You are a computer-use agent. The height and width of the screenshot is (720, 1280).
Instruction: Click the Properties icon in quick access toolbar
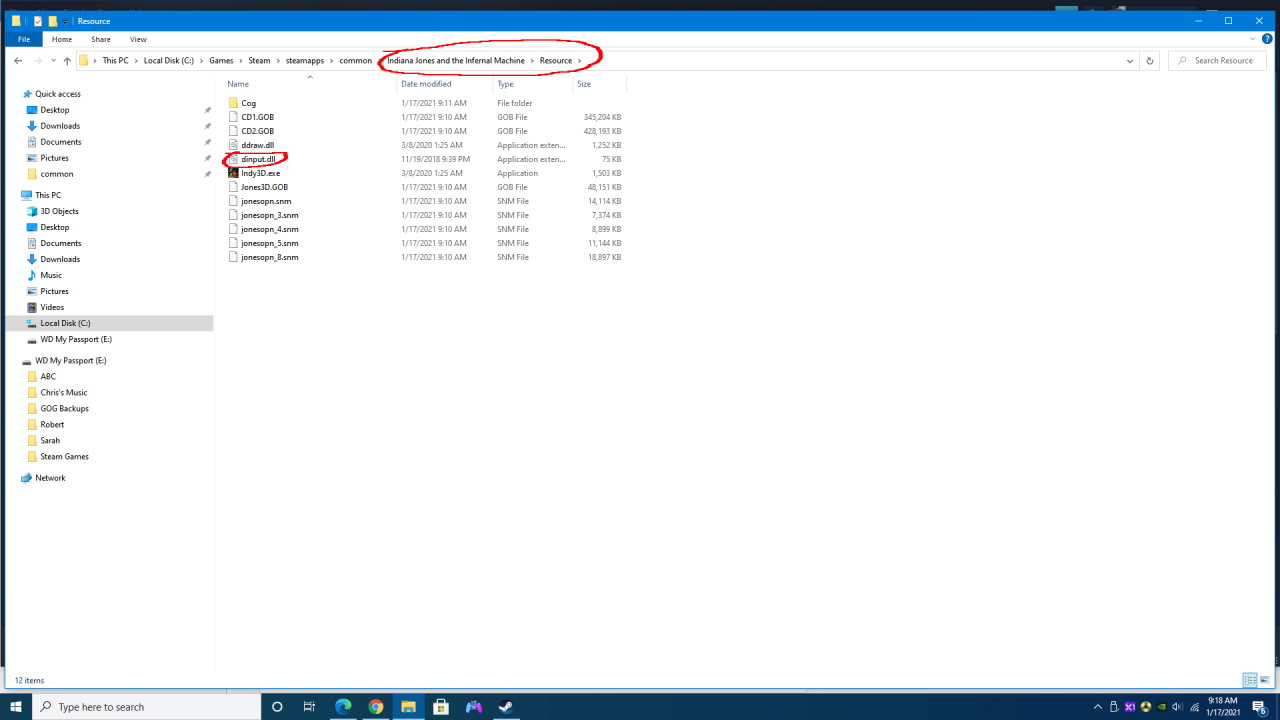(38, 21)
